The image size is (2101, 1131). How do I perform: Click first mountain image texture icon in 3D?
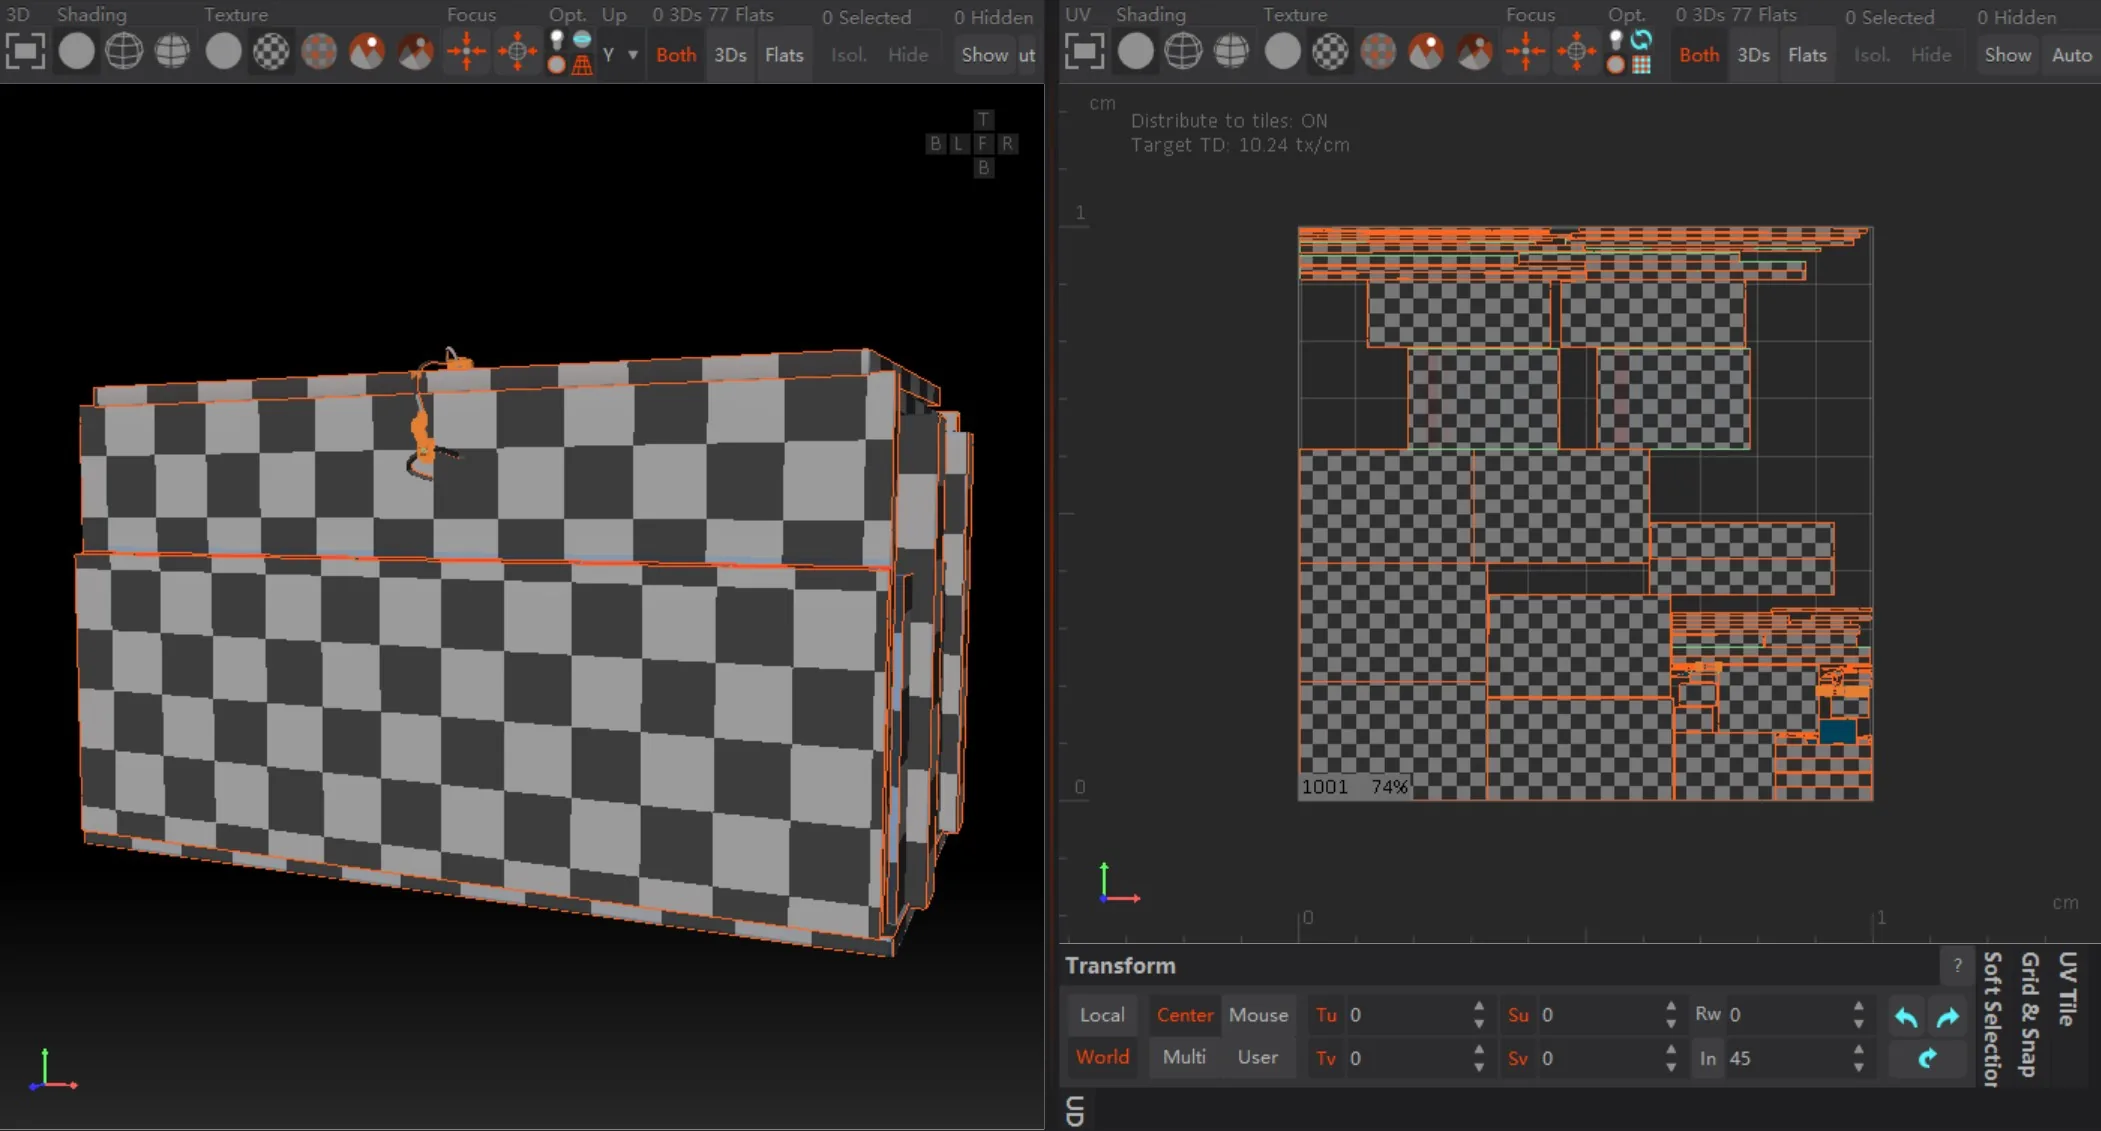pyautogui.click(x=367, y=51)
